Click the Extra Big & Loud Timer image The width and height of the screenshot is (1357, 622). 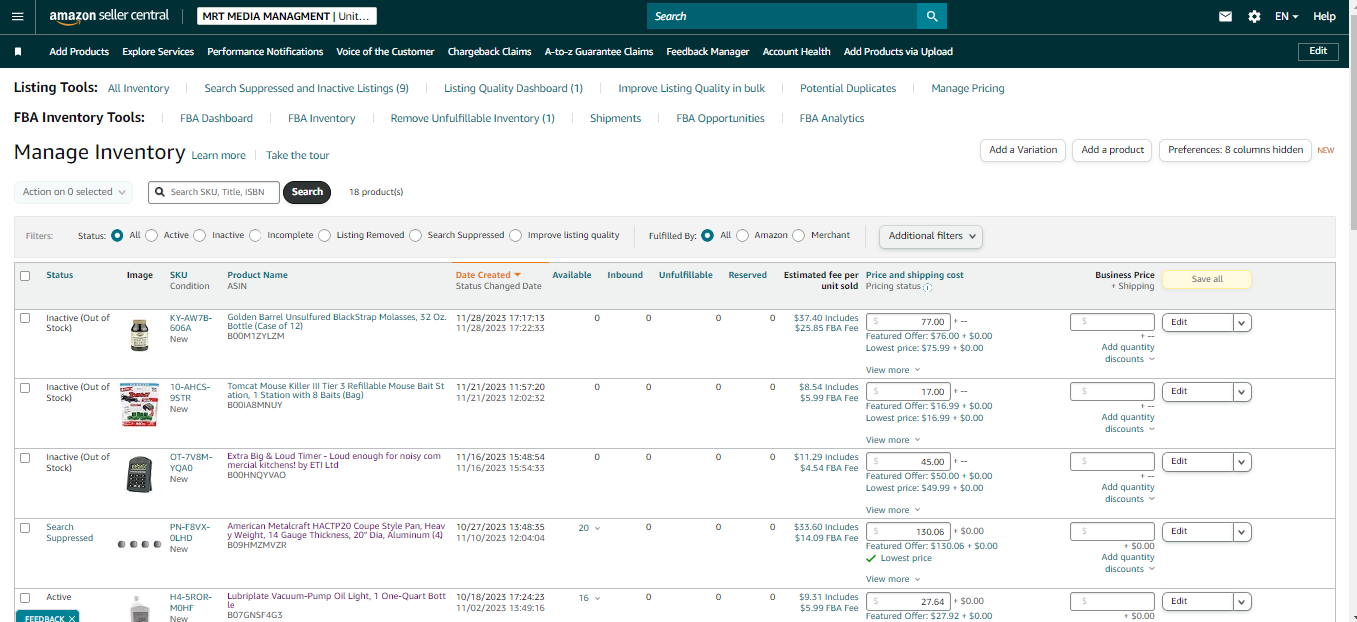[139, 473]
